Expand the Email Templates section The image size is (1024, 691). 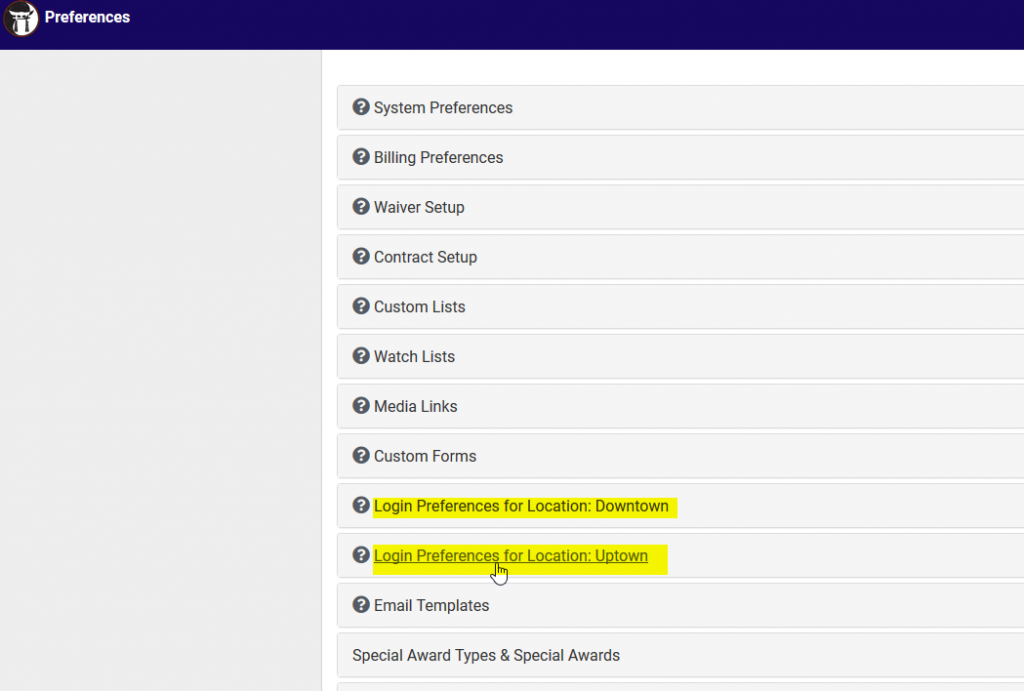(431, 605)
